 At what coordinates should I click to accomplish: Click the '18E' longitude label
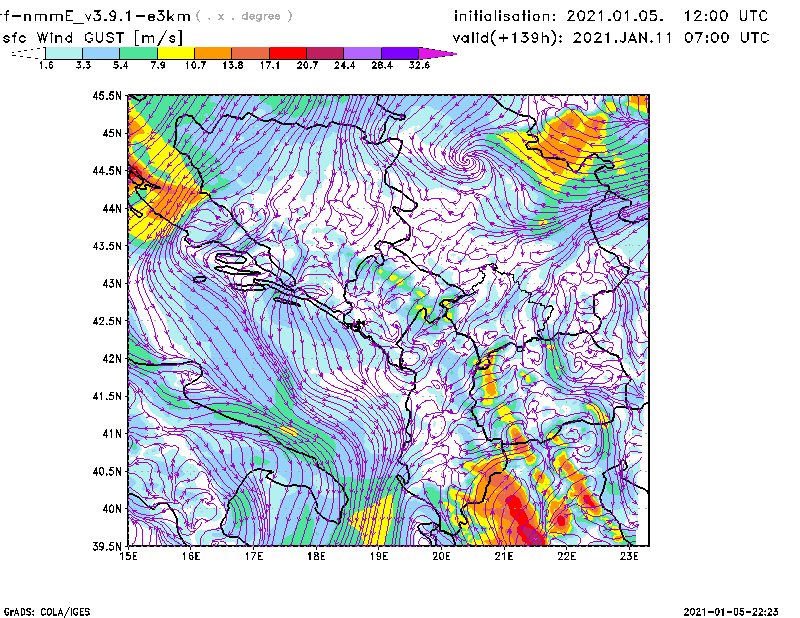coord(316,556)
